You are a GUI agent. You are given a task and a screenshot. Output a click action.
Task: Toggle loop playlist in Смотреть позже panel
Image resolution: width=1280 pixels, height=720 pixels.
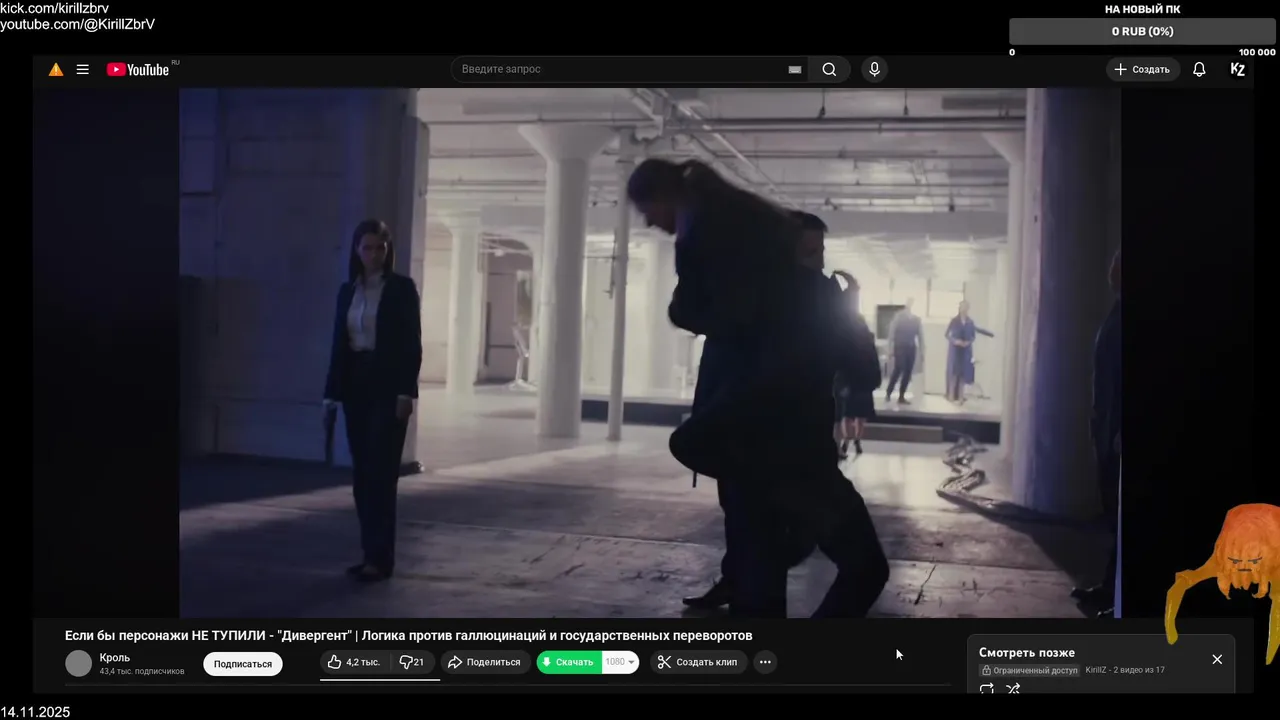(987, 688)
